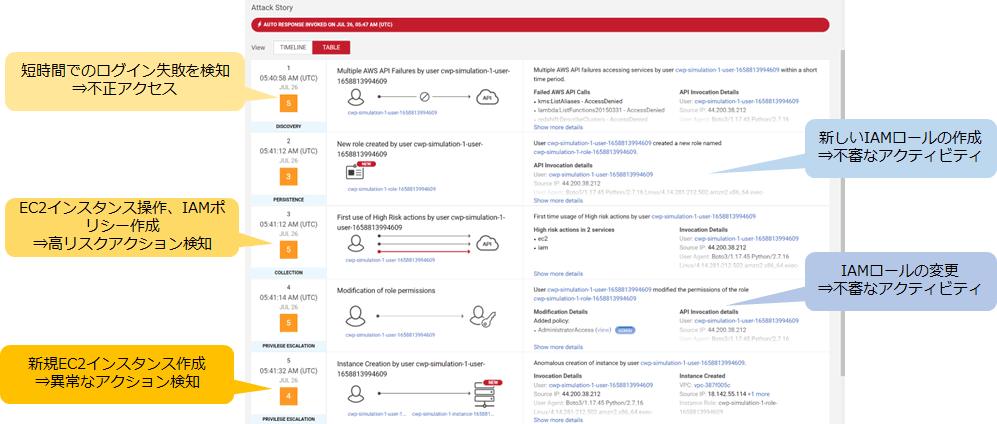Click the +1 more link after Source IP
This screenshot has height=424, width=997.
759,393
